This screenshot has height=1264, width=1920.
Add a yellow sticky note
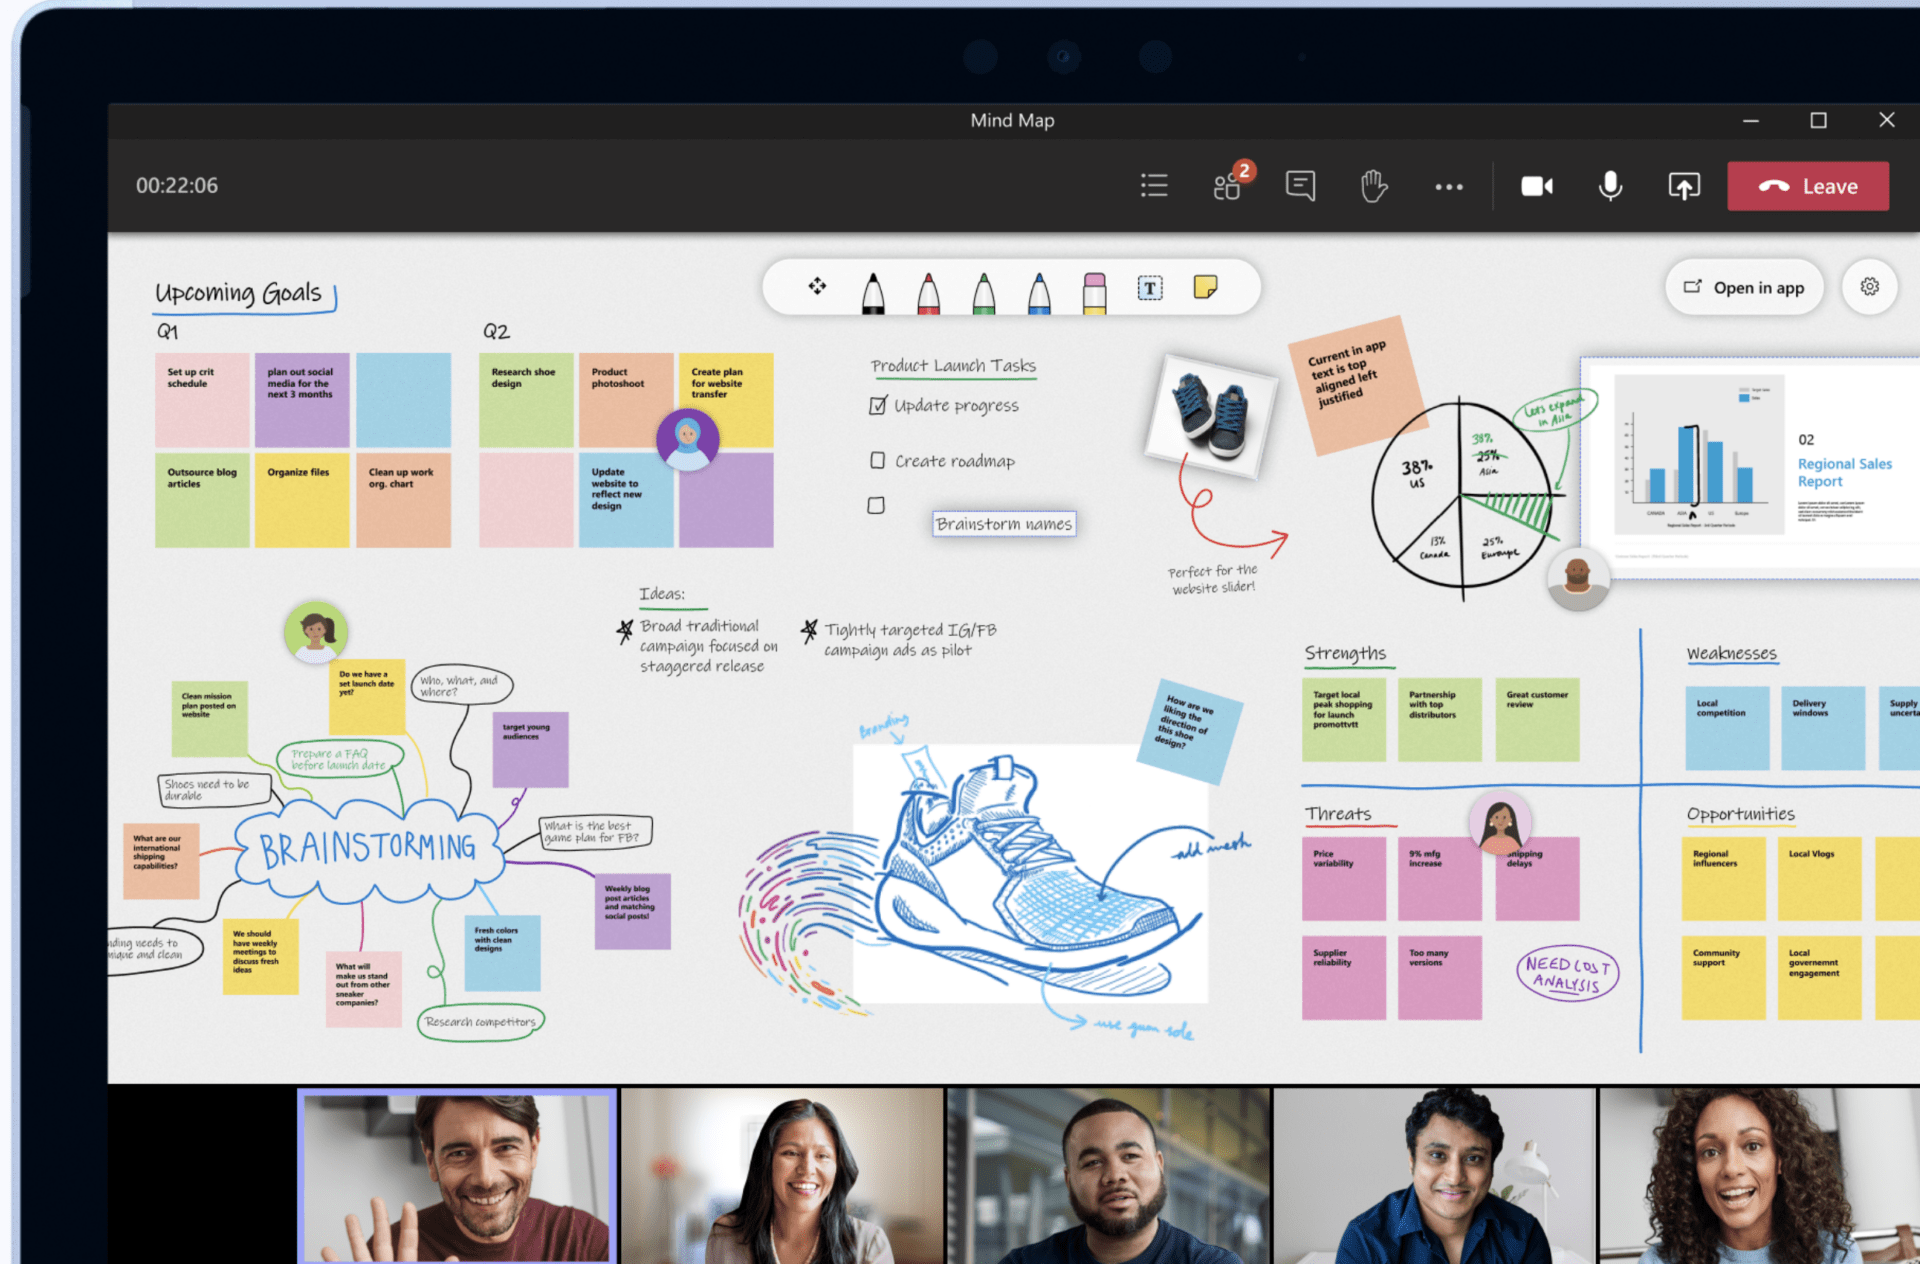(x=1206, y=288)
